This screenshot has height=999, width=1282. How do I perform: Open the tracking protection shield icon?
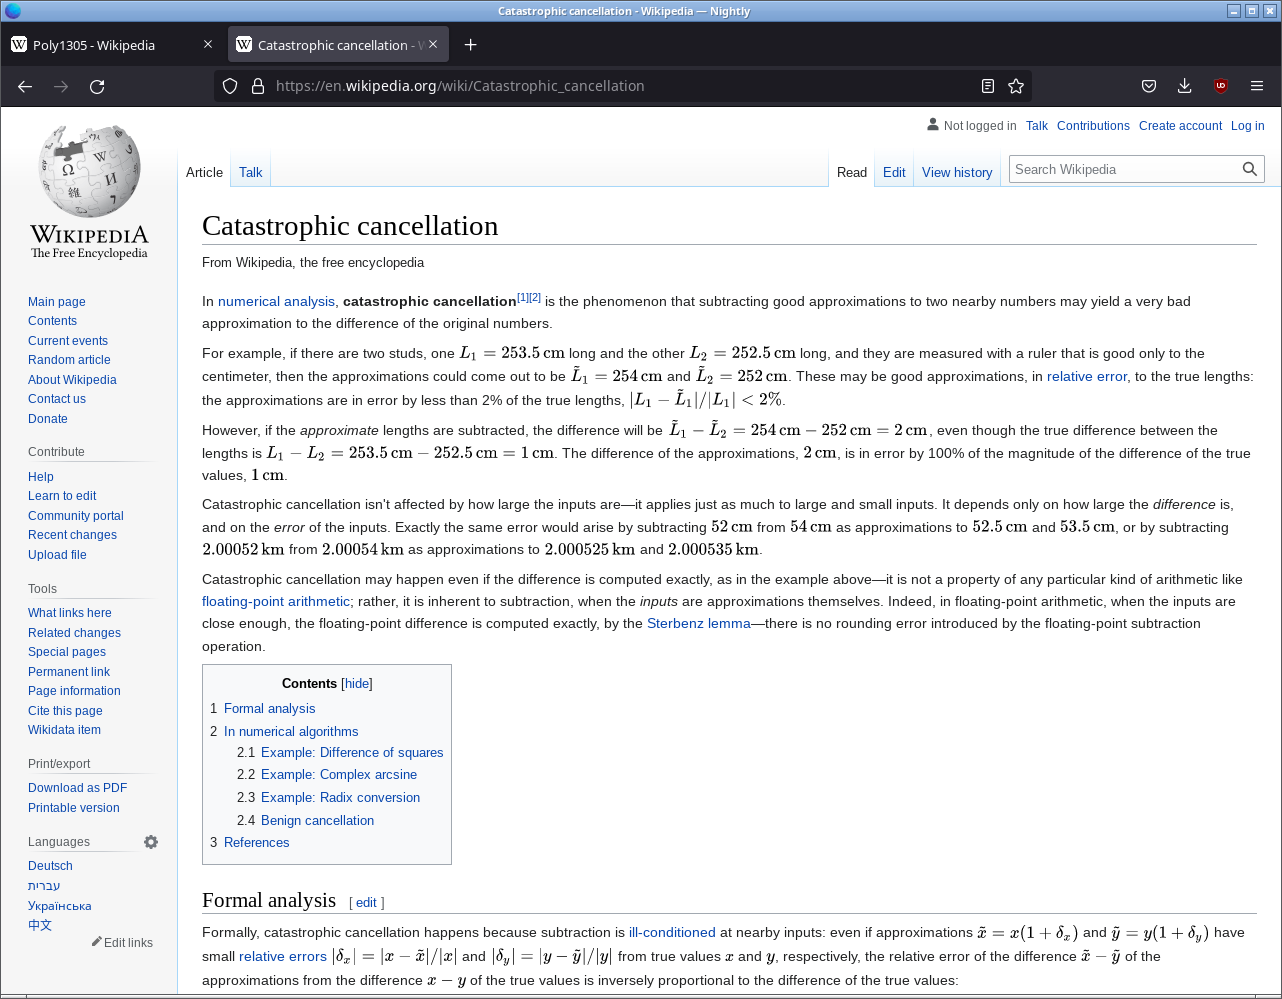(x=230, y=86)
